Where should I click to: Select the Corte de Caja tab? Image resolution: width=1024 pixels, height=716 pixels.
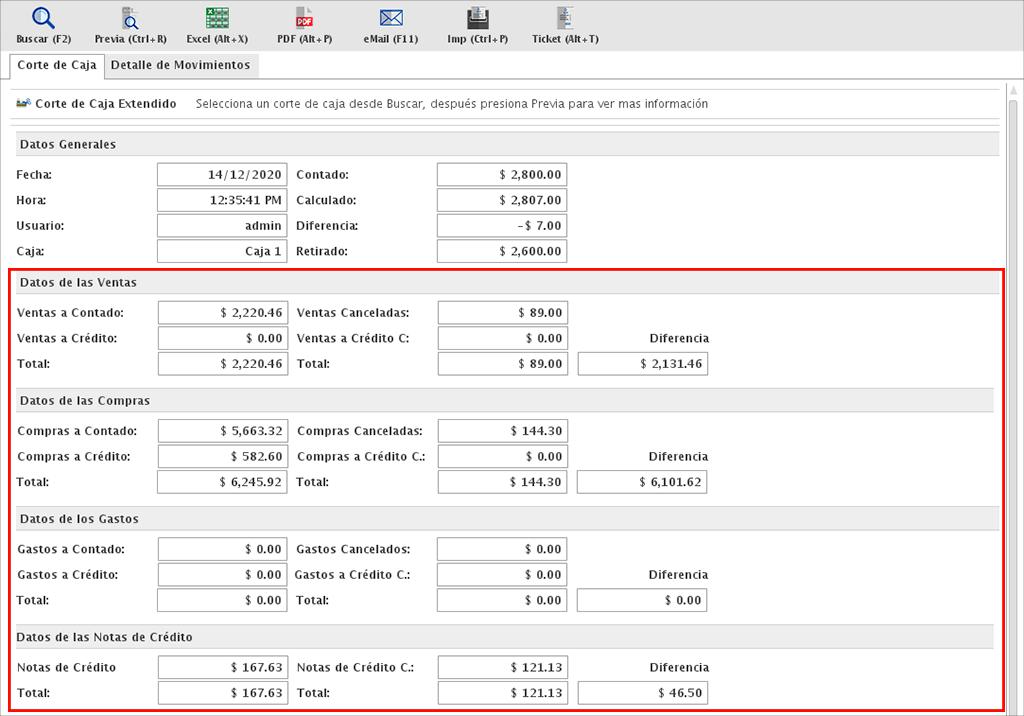tap(57, 65)
